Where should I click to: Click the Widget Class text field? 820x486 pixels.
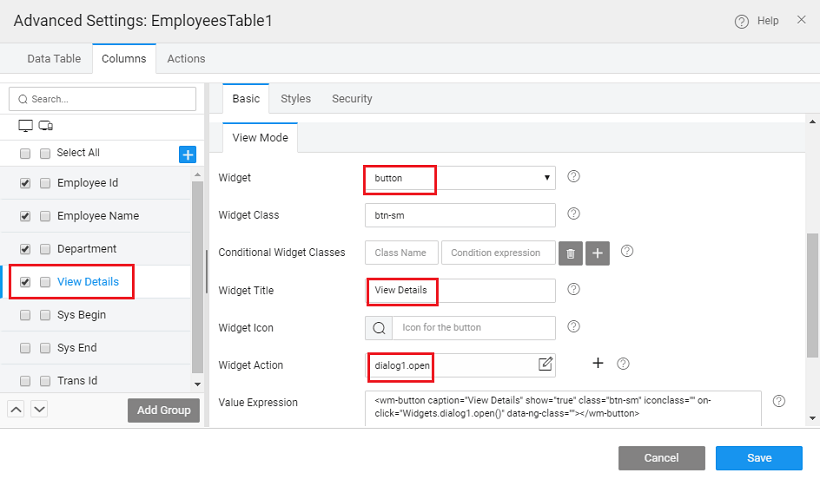tap(460, 215)
